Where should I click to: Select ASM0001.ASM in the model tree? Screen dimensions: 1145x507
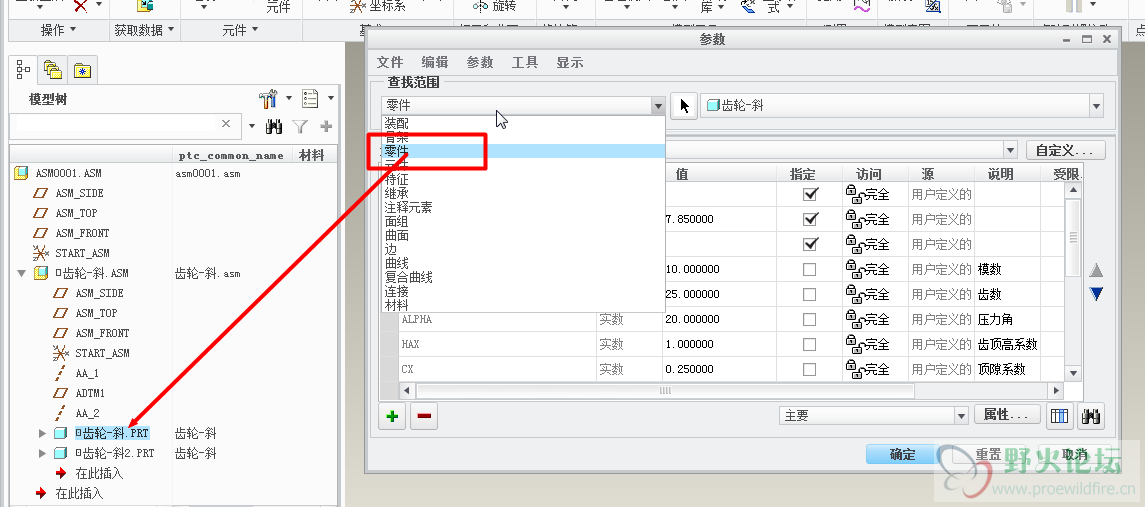[x=68, y=174]
